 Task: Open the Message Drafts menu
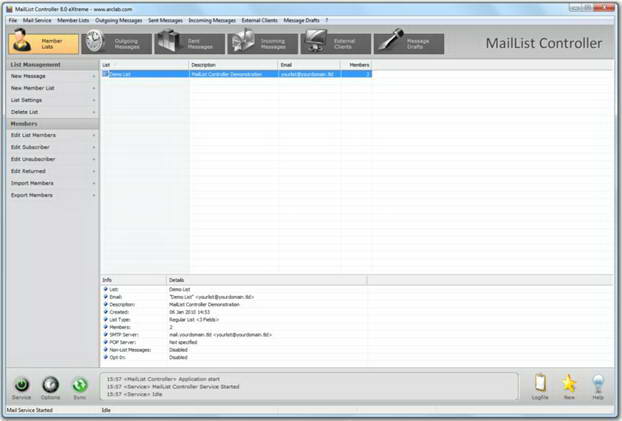click(301, 20)
